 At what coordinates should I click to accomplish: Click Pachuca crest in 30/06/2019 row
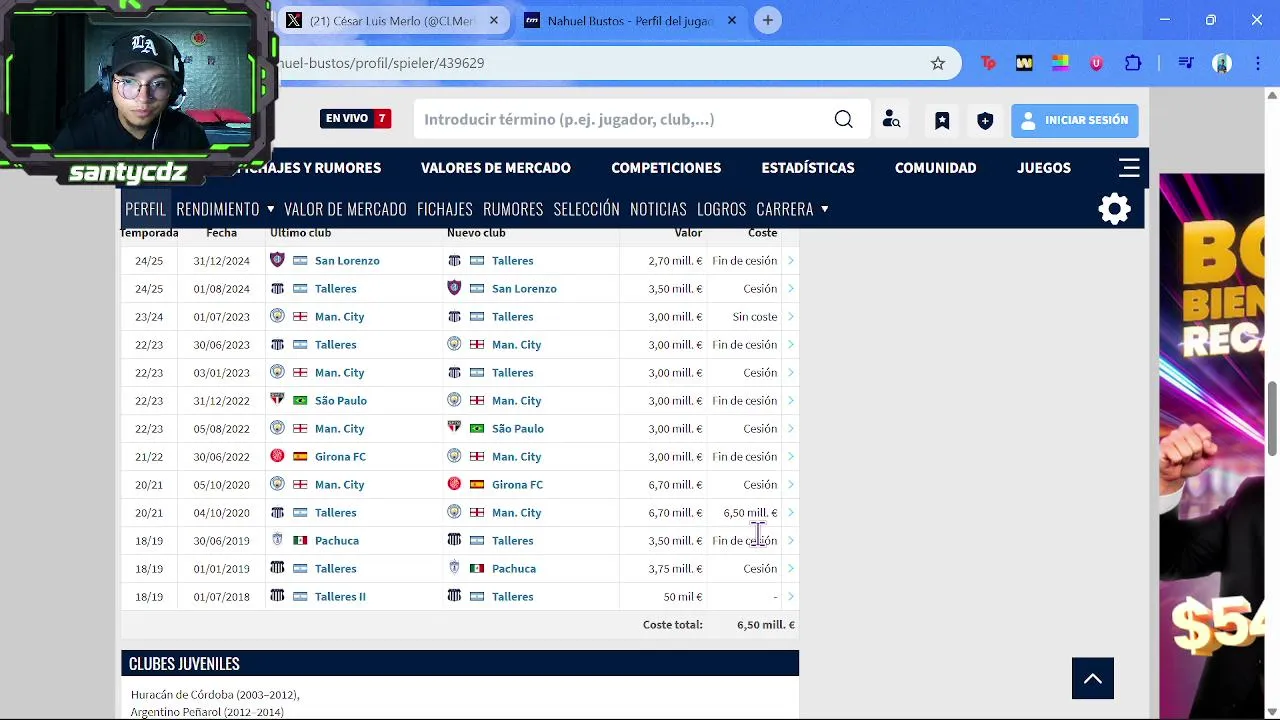pos(277,540)
